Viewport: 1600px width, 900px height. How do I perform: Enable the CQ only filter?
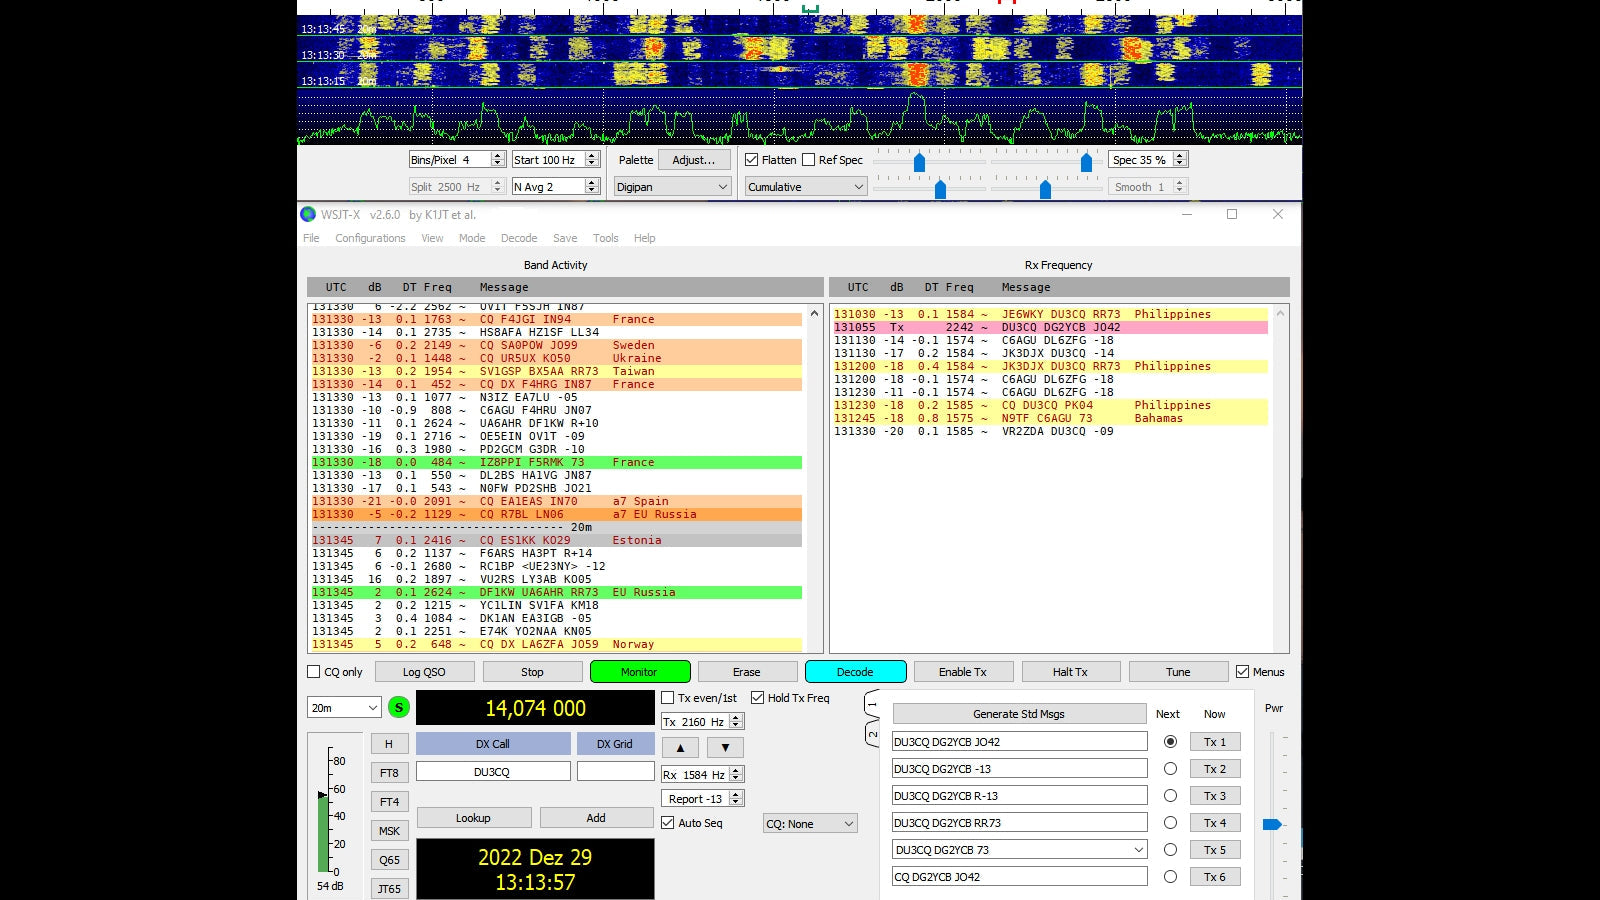pos(313,671)
